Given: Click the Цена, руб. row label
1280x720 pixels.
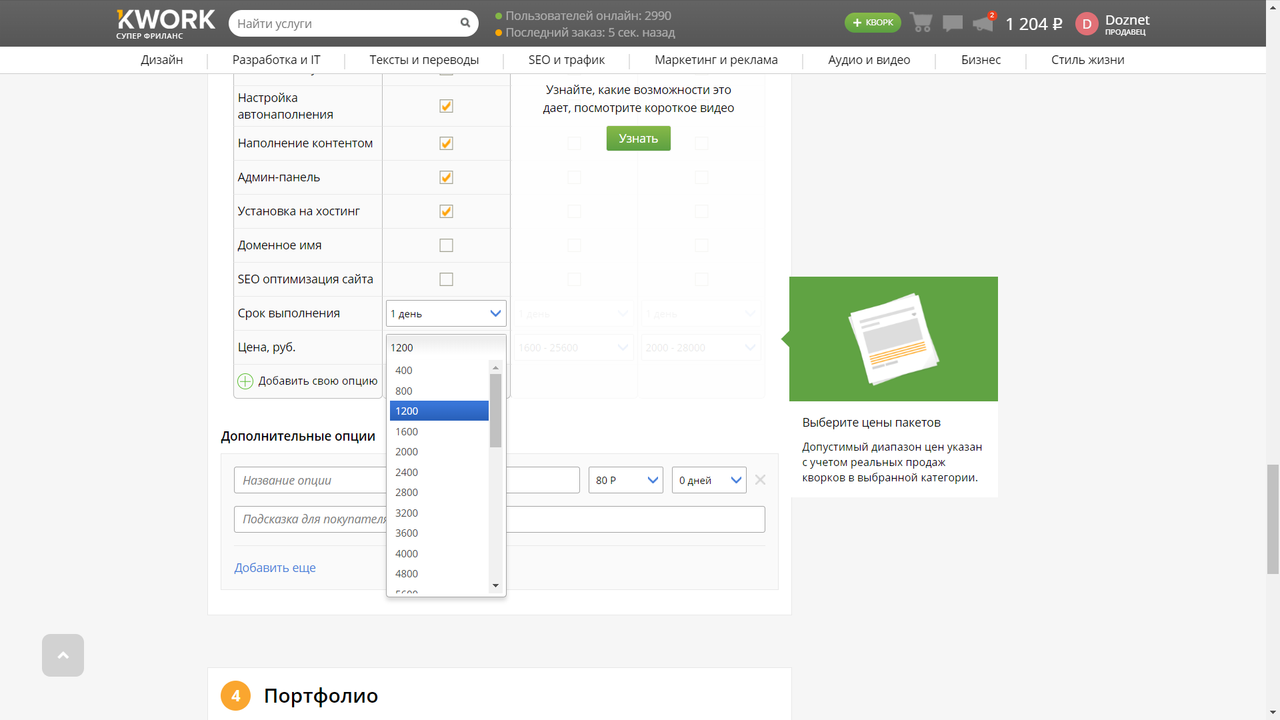Looking at the screenshot, I should (267, 347).
